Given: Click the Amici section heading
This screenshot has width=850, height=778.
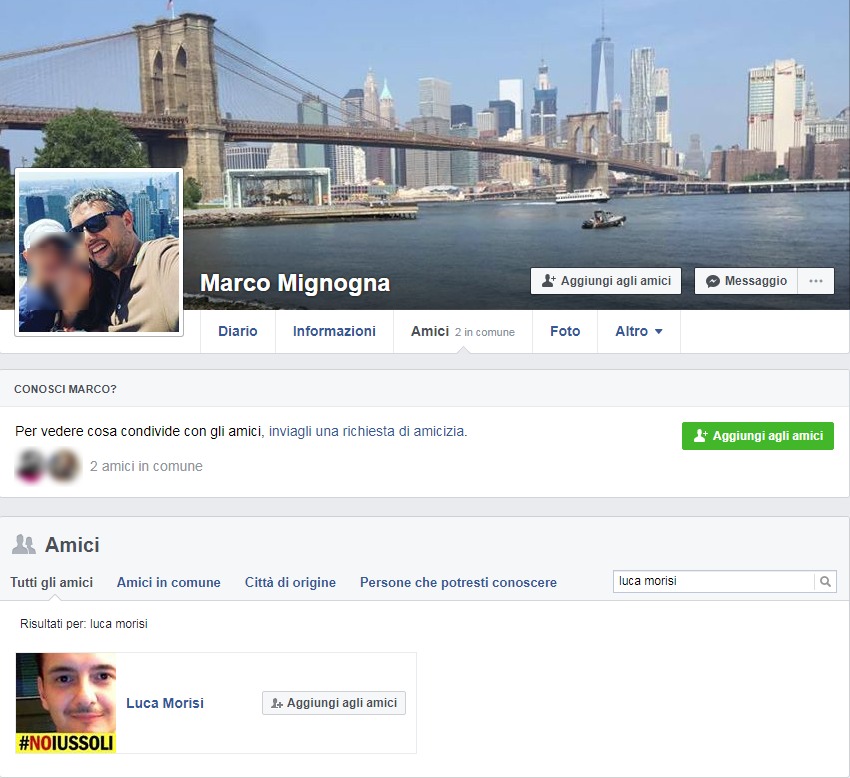Looking at the screenshot, I should (x=72, y=545).
